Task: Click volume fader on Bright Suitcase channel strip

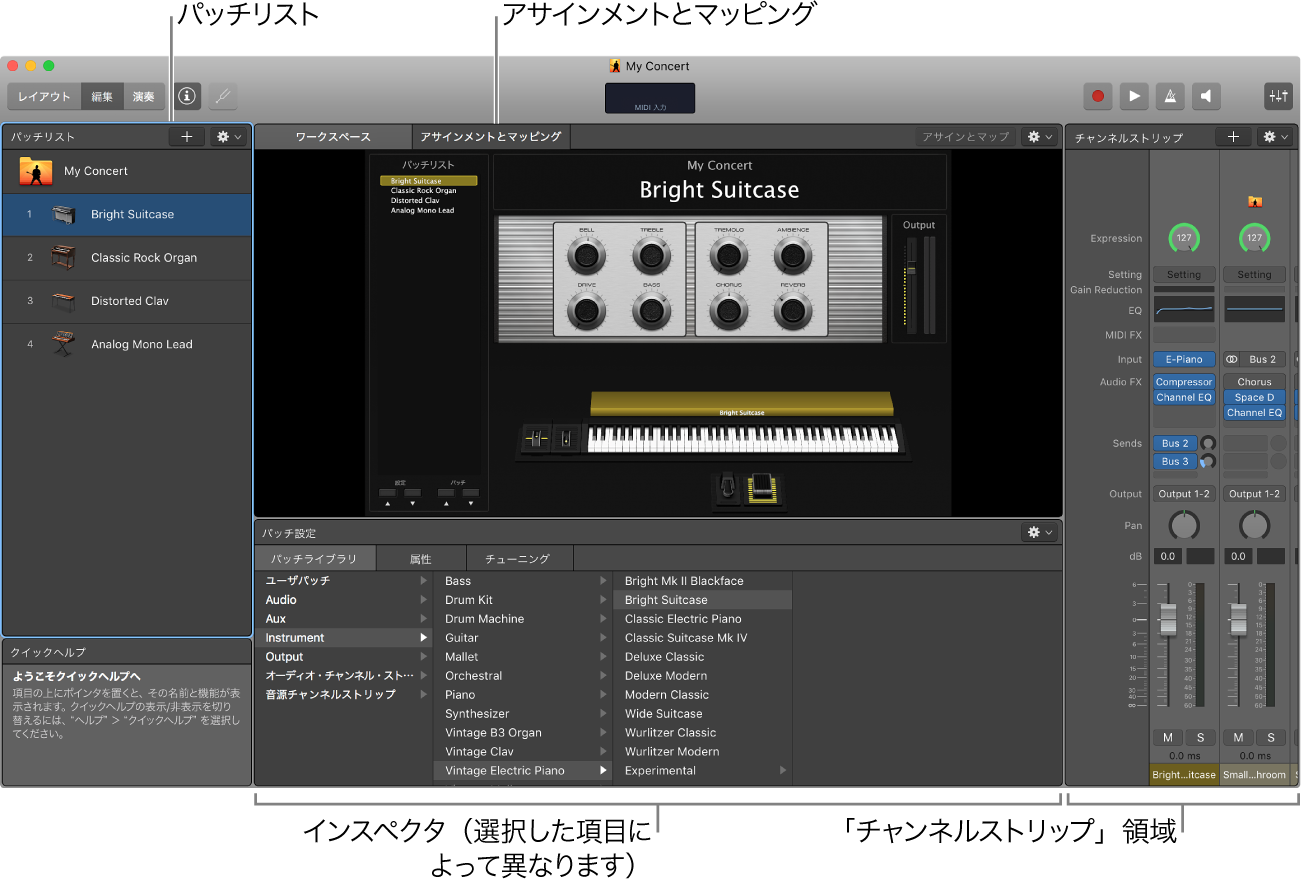Action: click(1167, 619)
